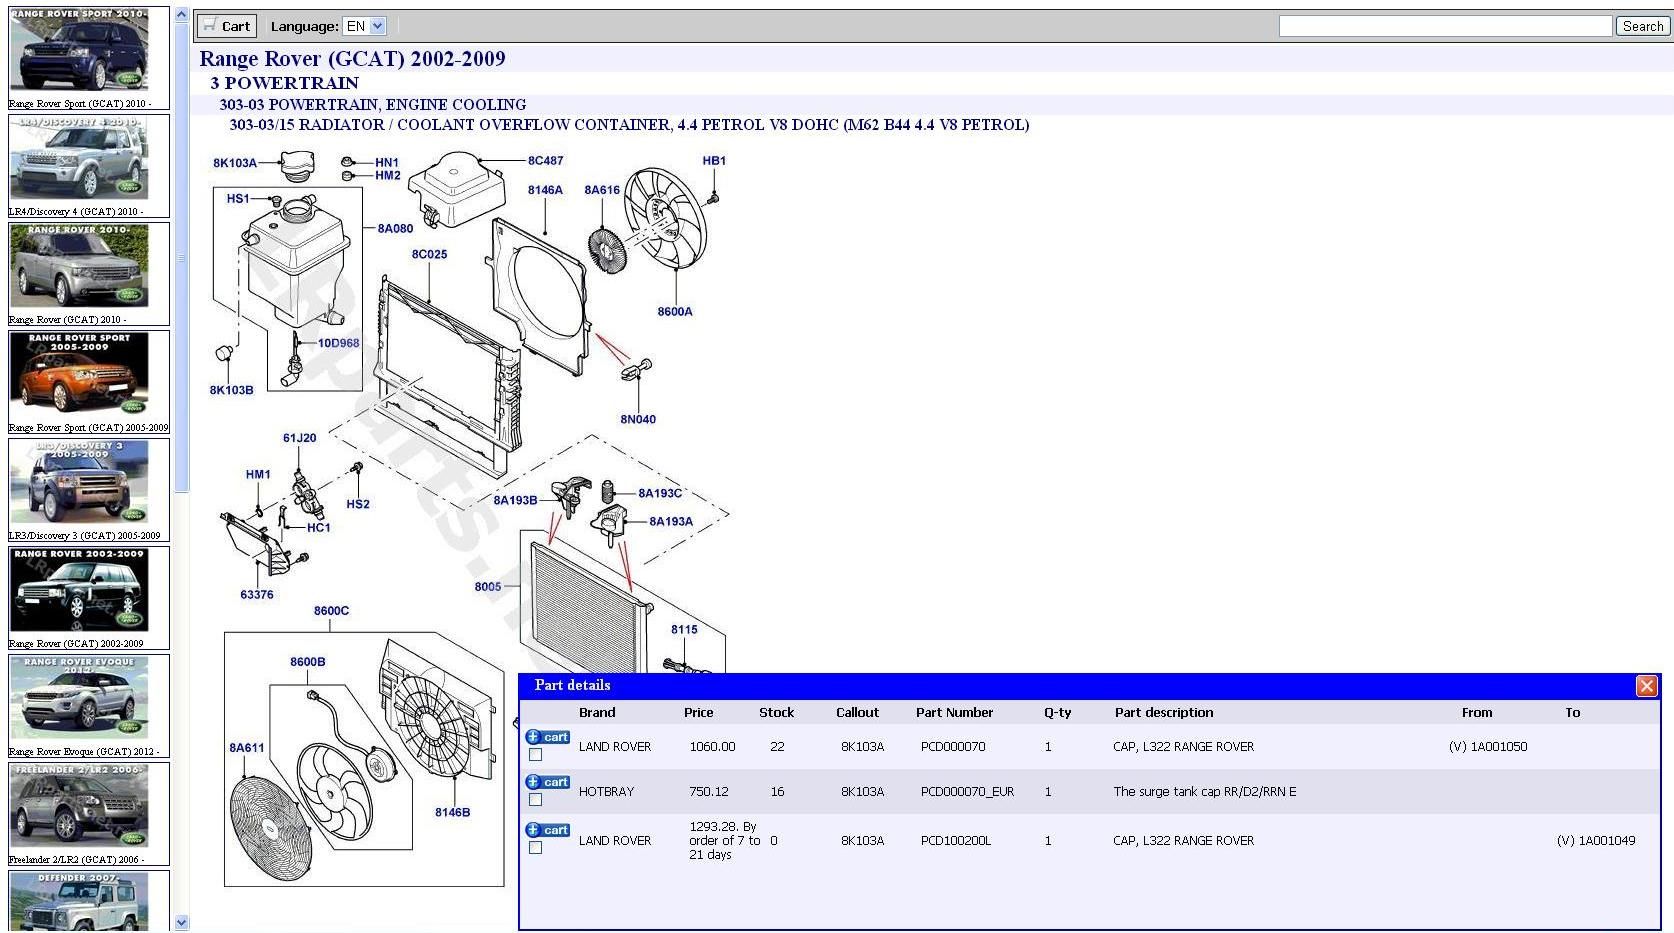Click callout 8A193C on diagram
Image resolution: width=1674 pixels, height=933 pixels.
point(660,493)
